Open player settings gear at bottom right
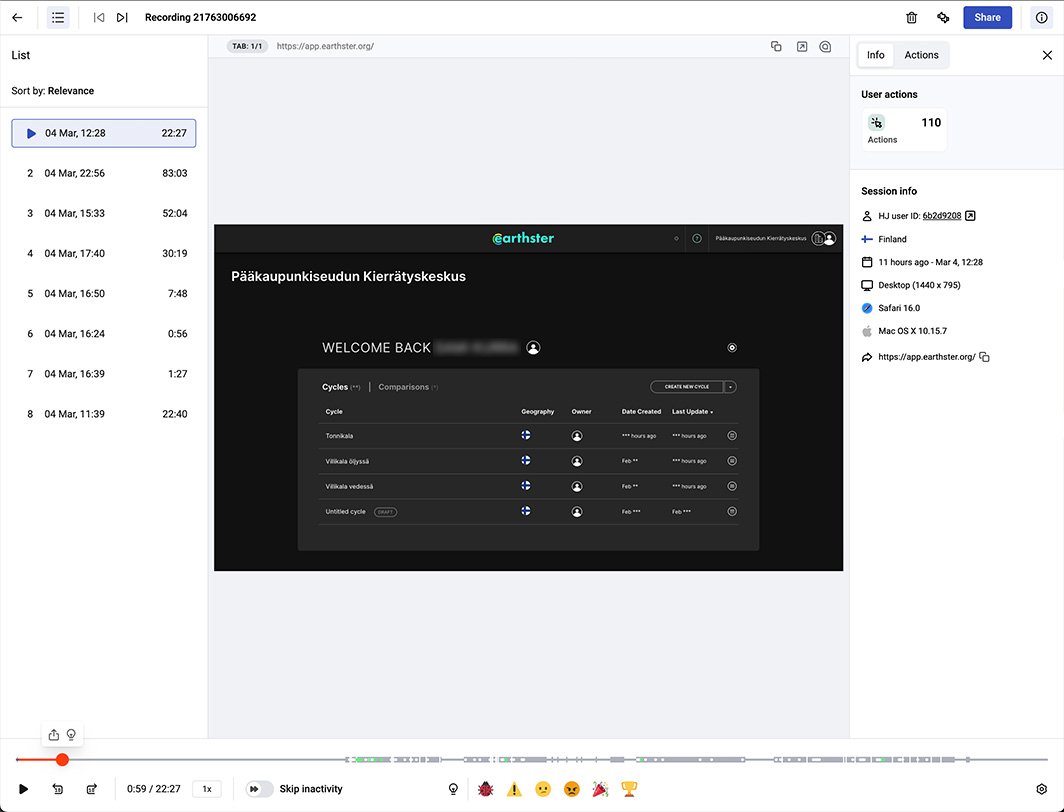This screenshot has height=812, width=1064. point(1042,789)
